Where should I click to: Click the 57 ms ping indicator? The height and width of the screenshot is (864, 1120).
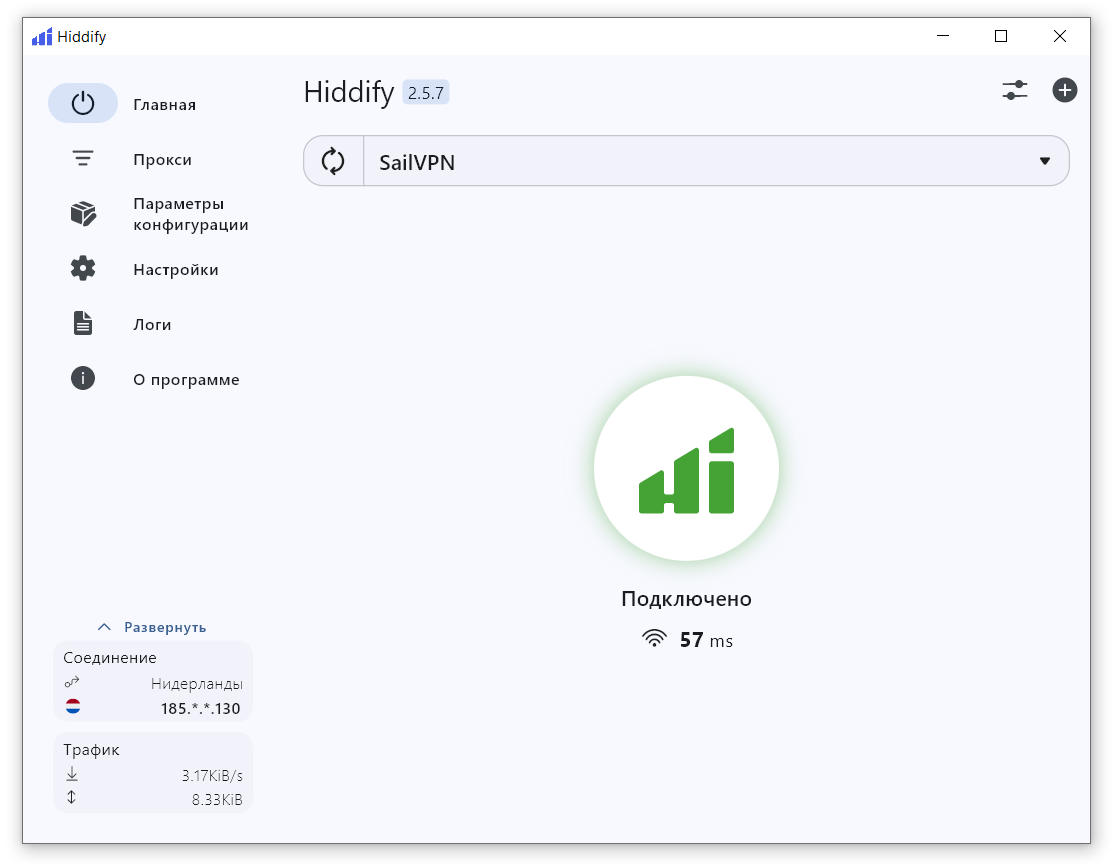coord(688,640)
